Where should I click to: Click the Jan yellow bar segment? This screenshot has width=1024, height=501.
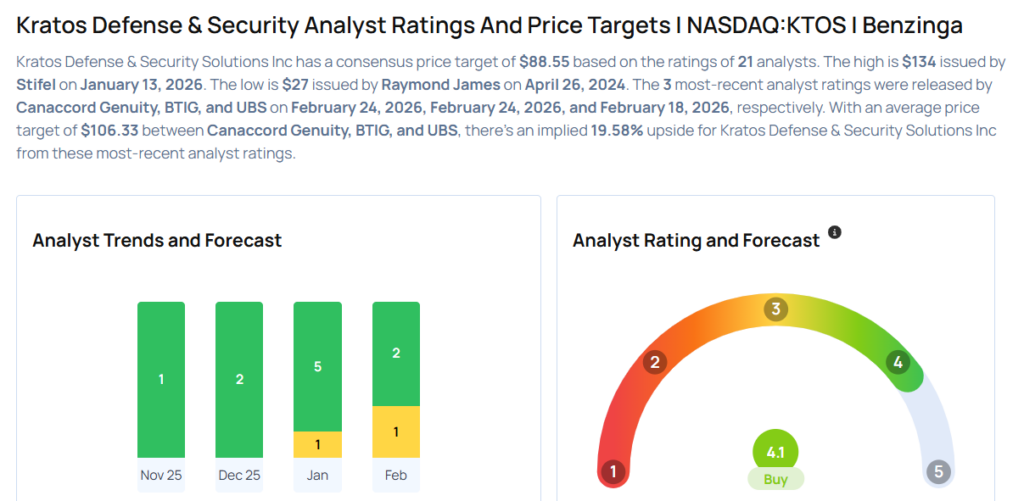[318, 444]
